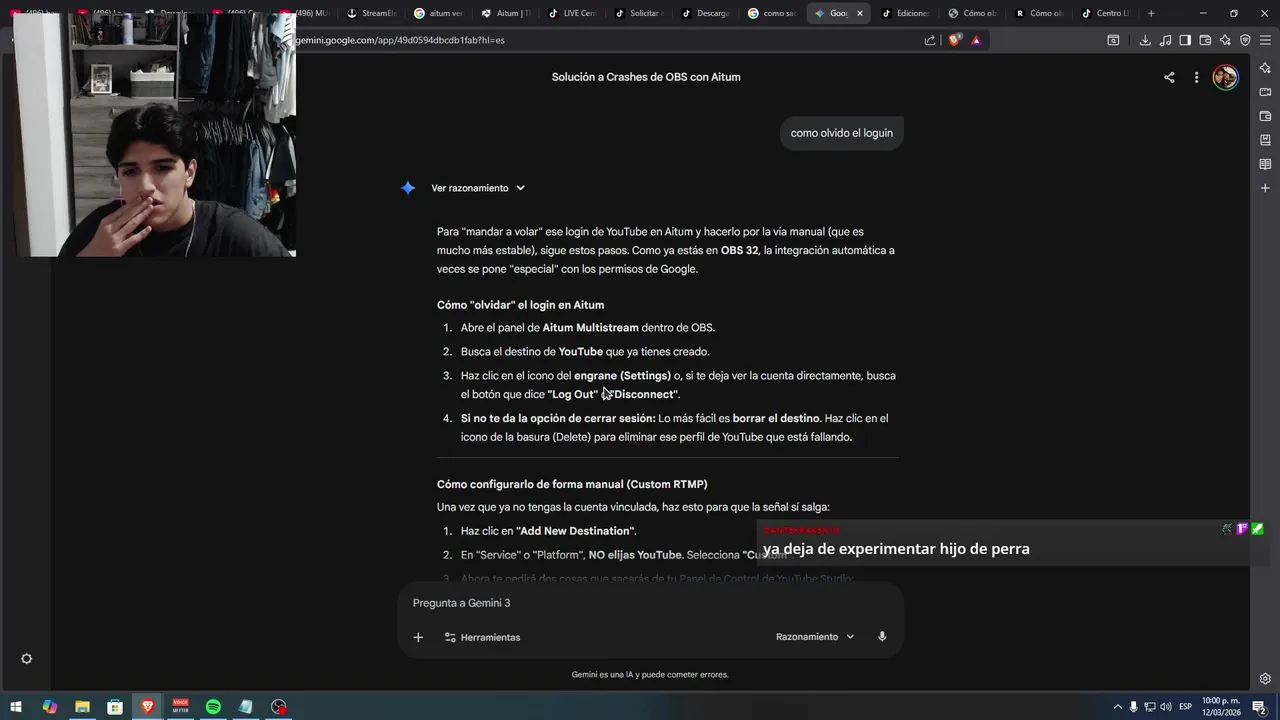Close the active Gemini tab
Viewport: 1280px width, 720px height.
859,13
